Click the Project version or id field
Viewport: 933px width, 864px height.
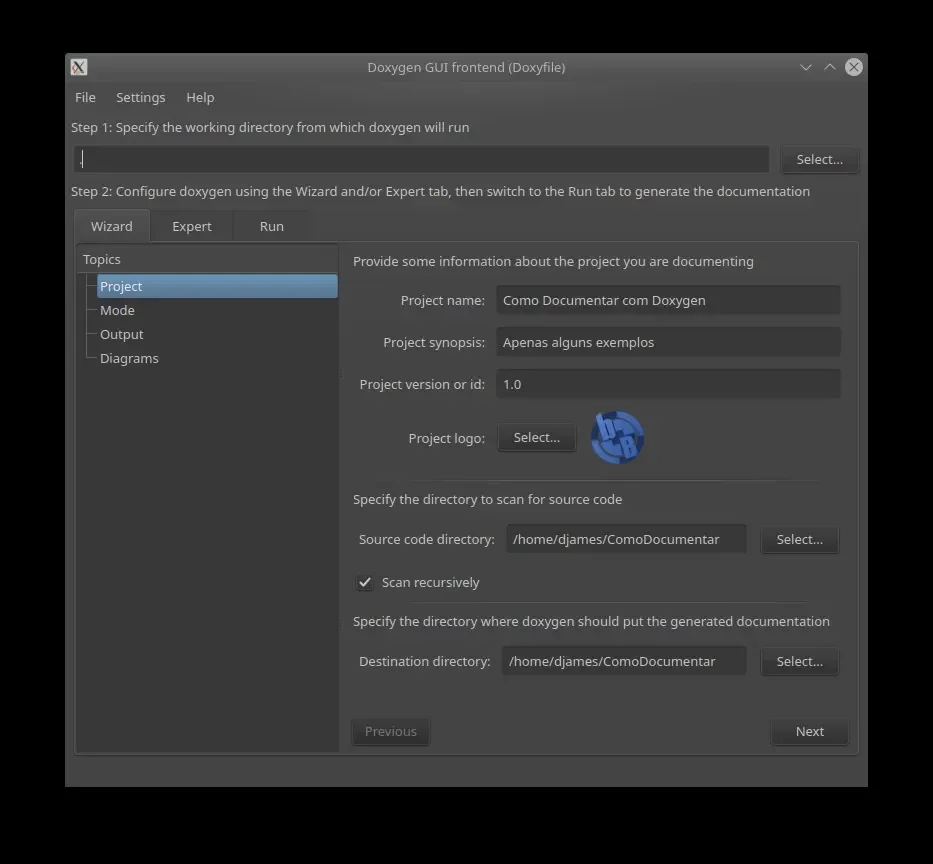click(668, 384)
